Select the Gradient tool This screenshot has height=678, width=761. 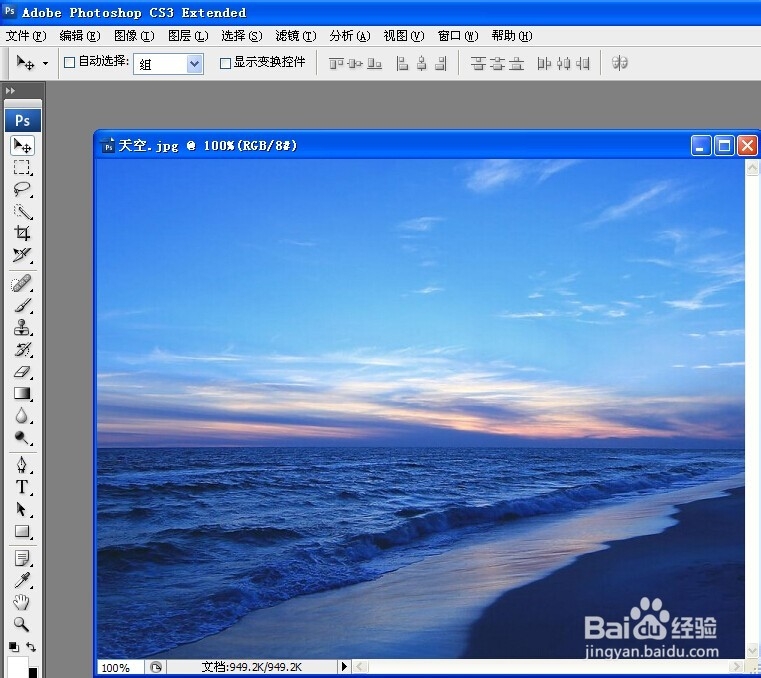(22, 394)
